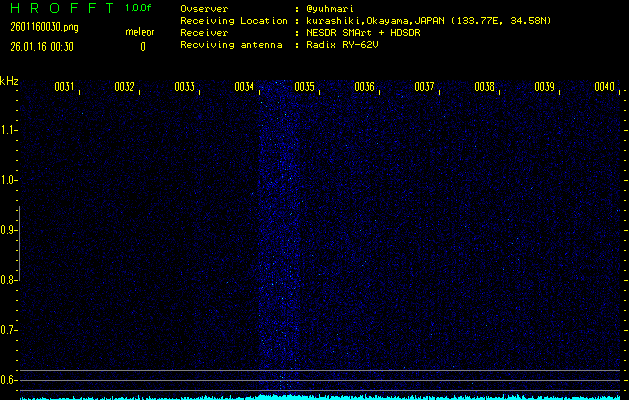Click the 0.9 kHz axis label

pos(7,230)
